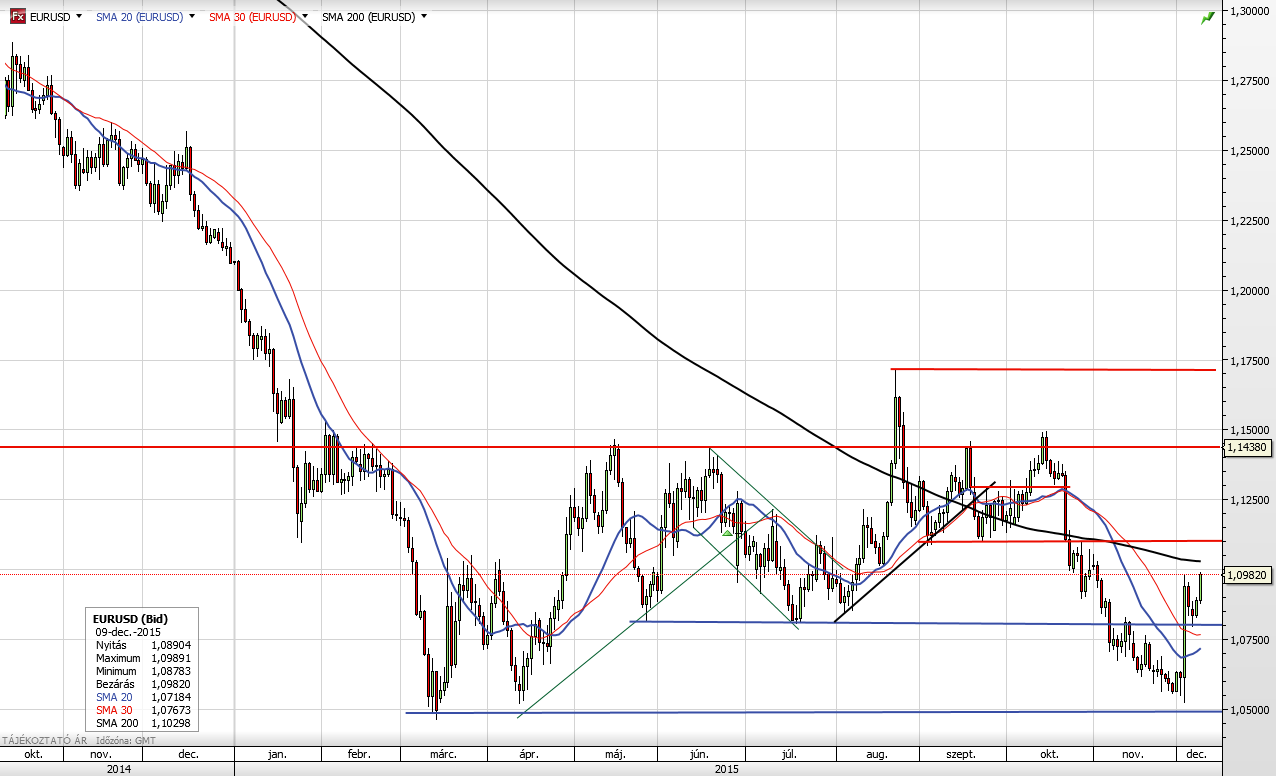Click the 2015 year label on time axis
1276x776 pixels.
(727, 769)
